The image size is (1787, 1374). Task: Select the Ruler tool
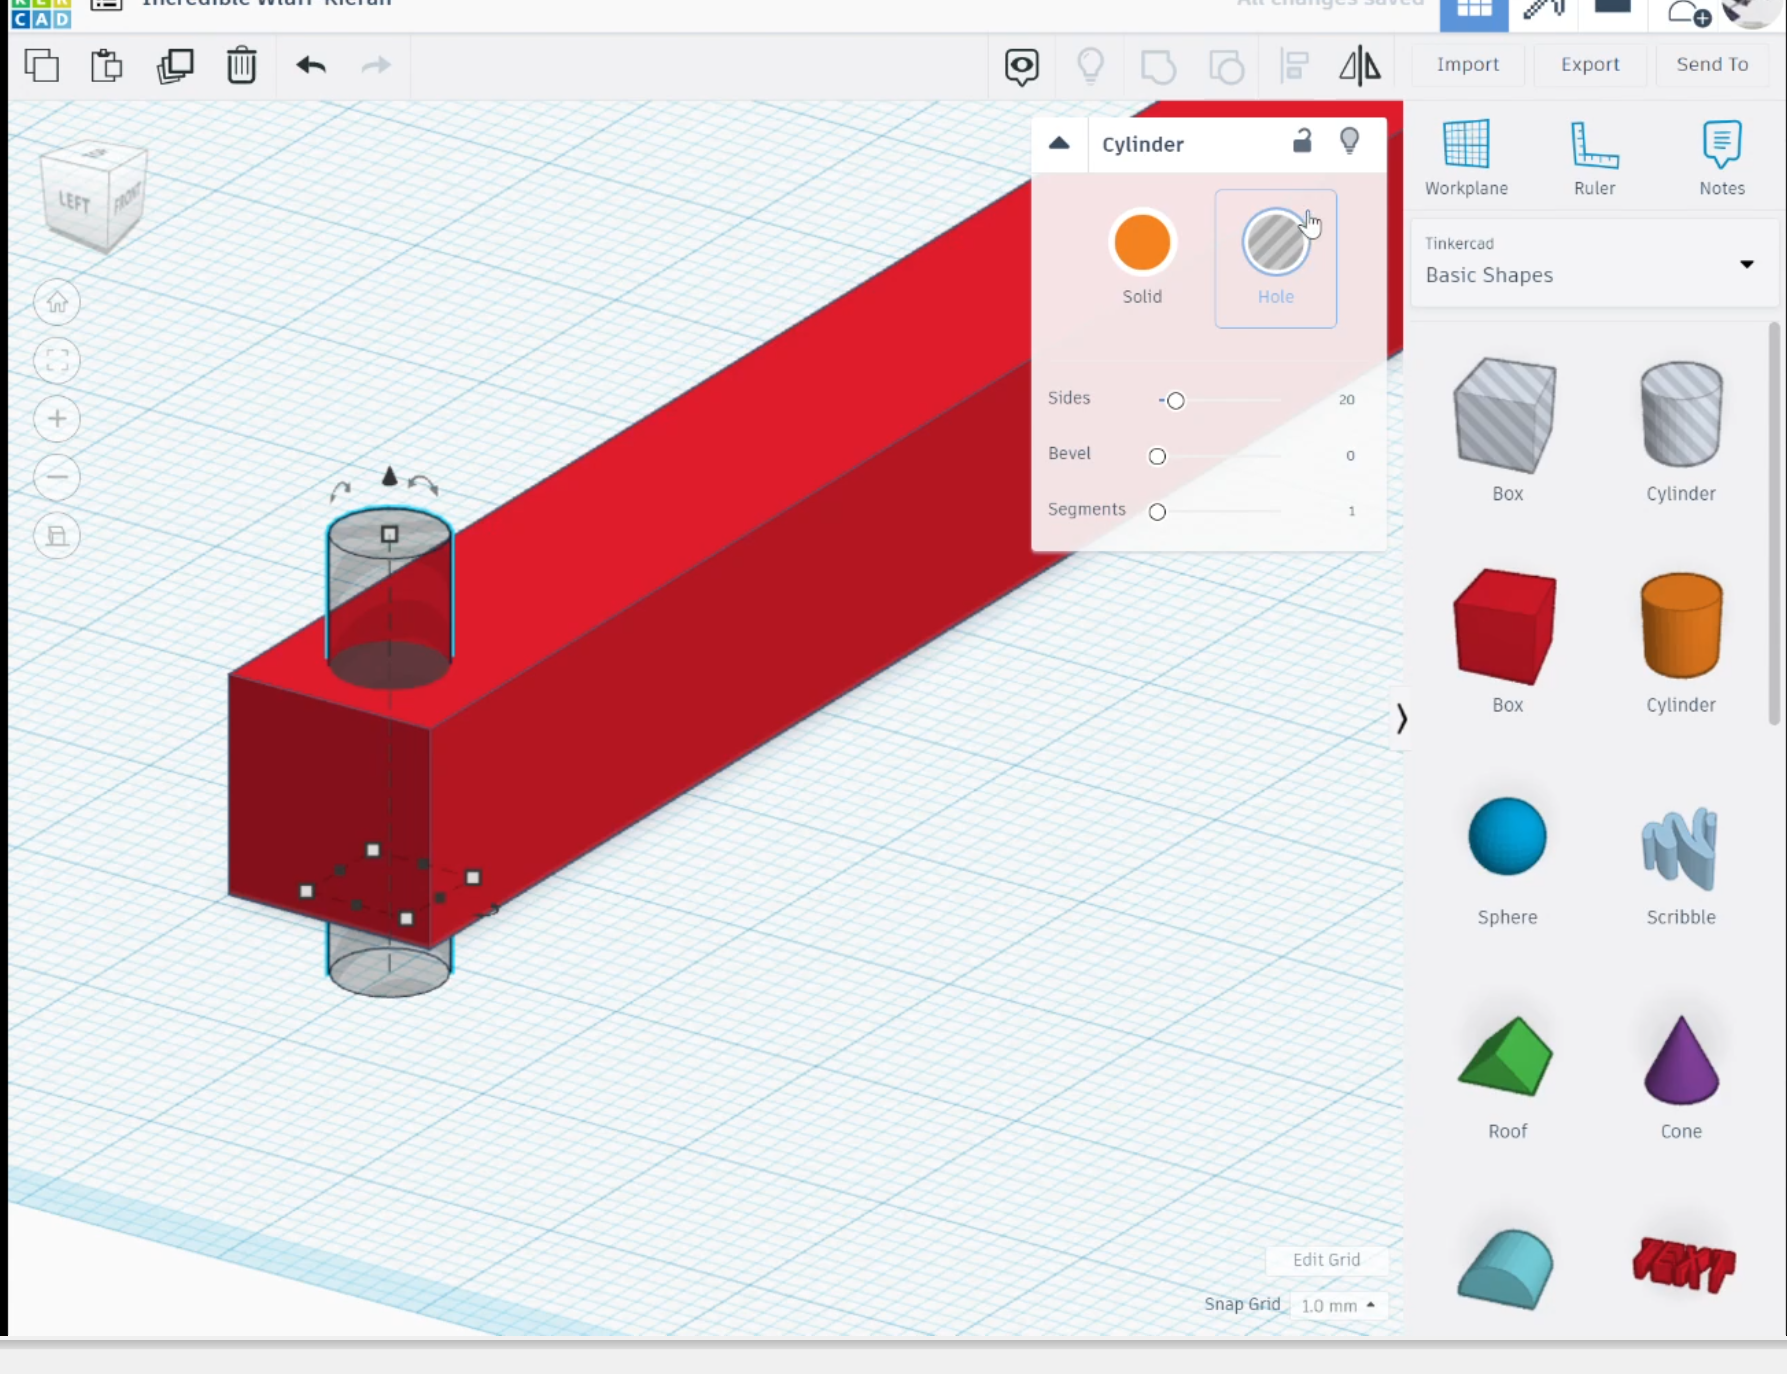pyautogui.click(x=1594, y=158)
